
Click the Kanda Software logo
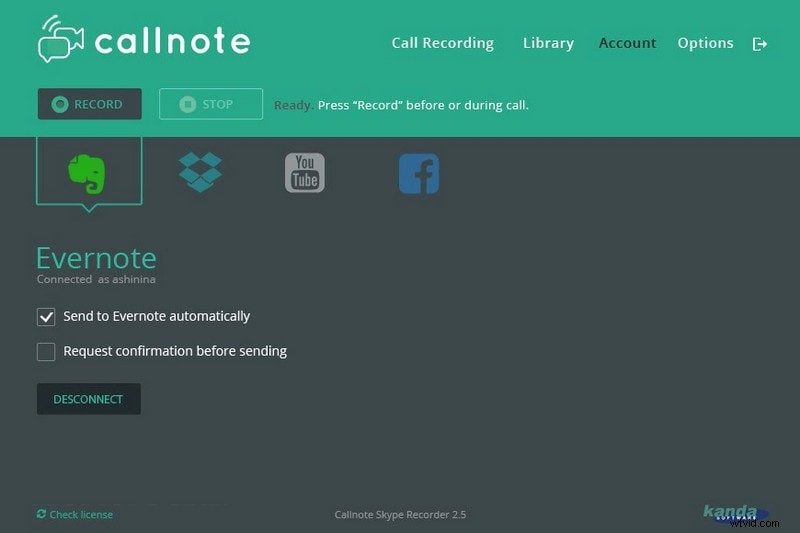tap(735, 513)
